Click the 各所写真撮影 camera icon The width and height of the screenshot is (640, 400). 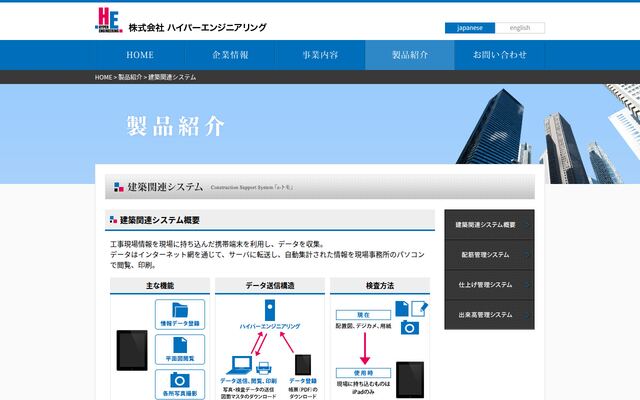pos(180,380)
